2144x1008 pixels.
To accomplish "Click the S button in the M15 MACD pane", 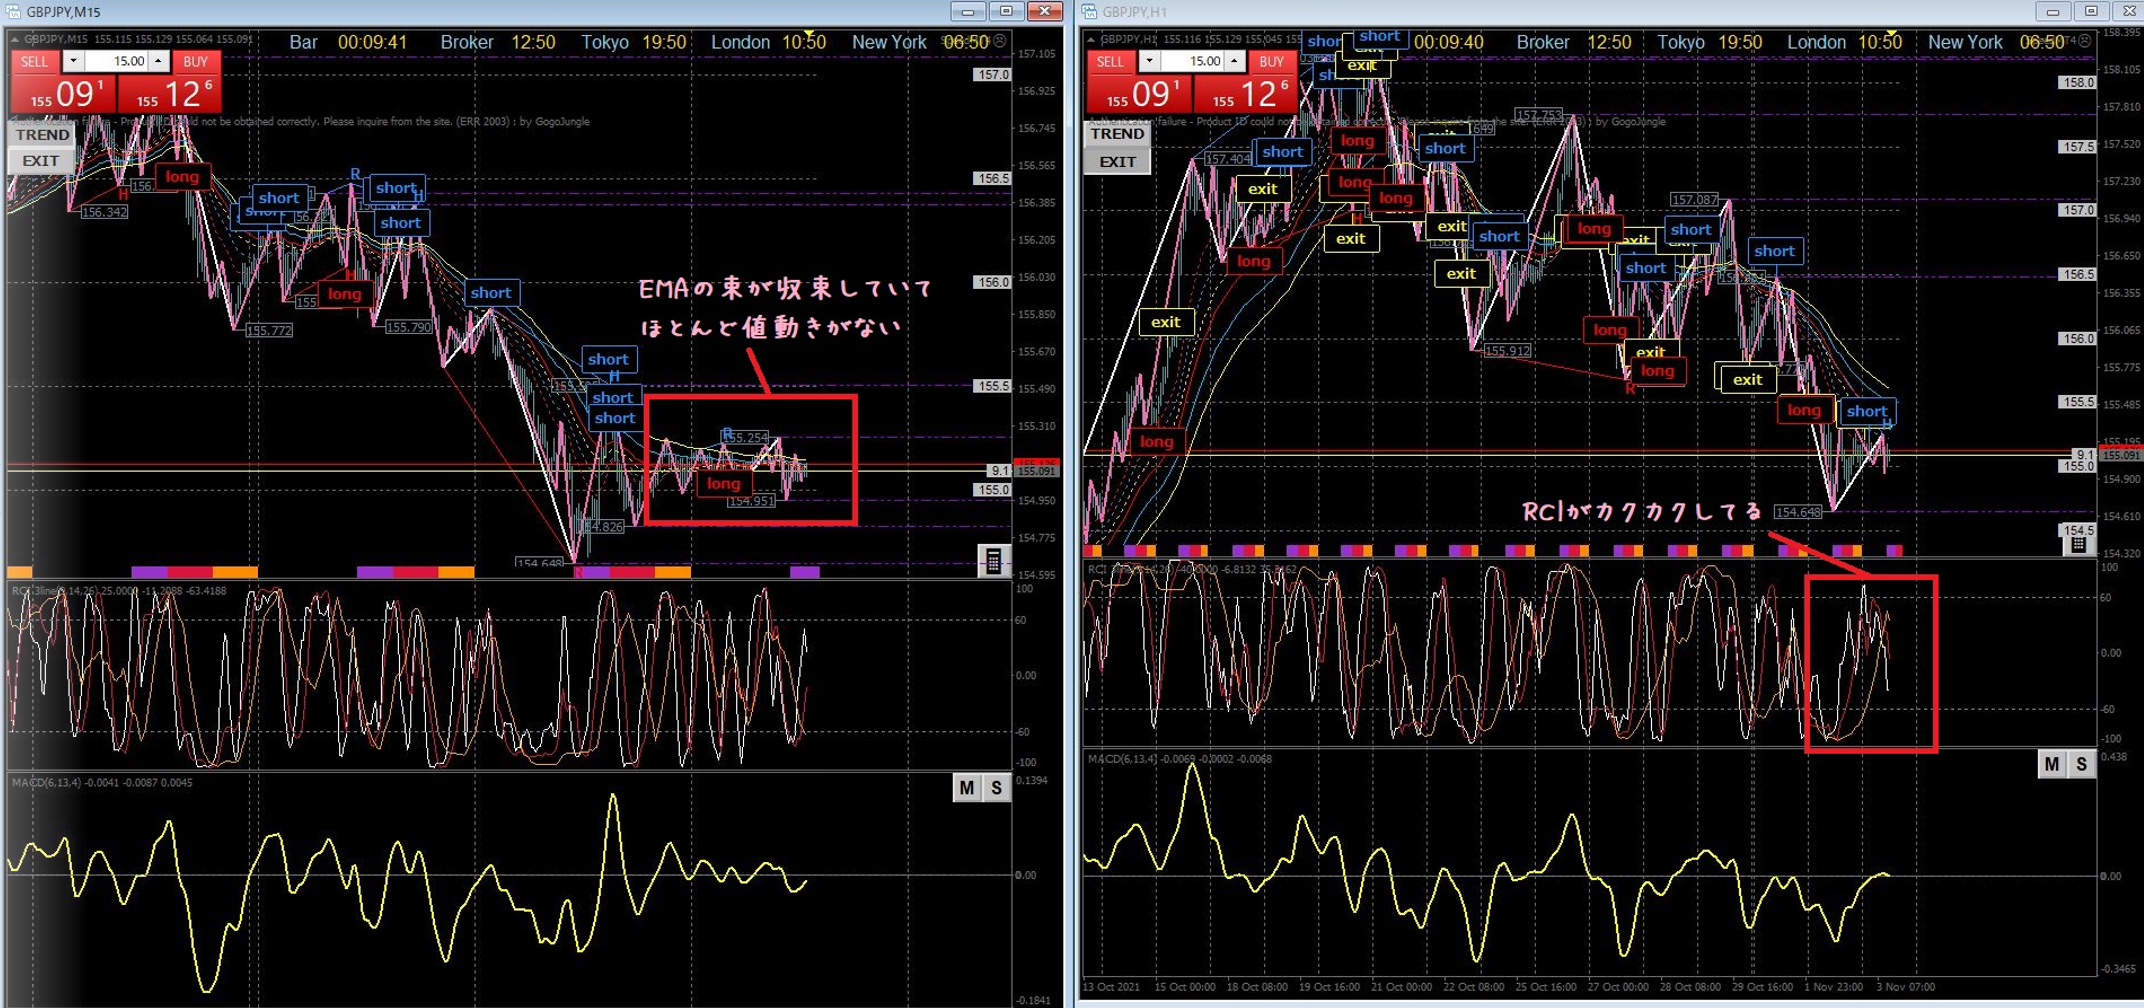I will click(x=996, y=788).
